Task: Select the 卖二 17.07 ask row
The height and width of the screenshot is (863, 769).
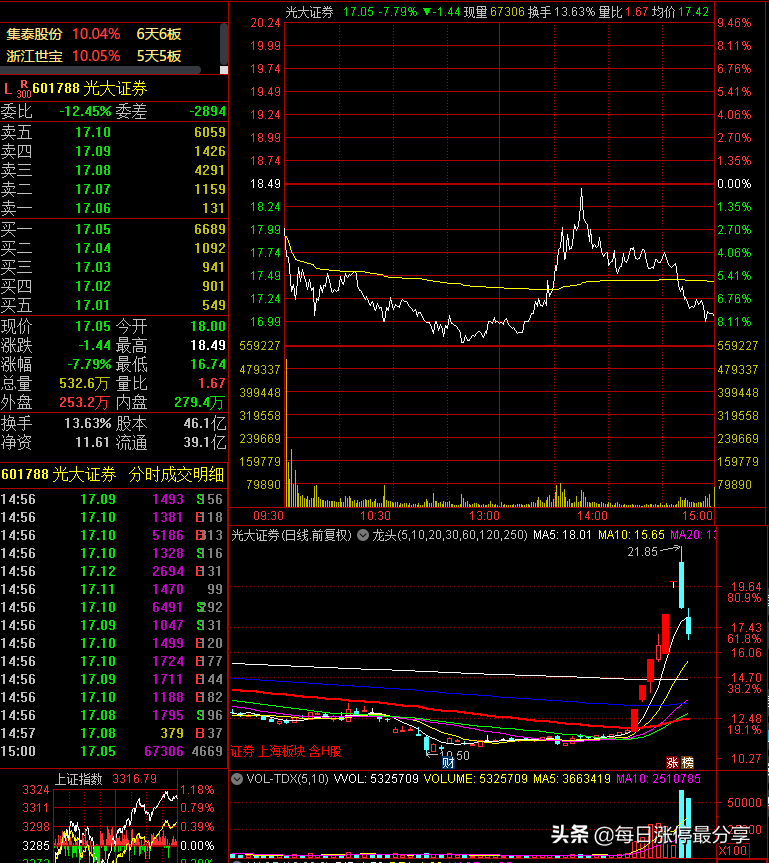Action: 113,189
